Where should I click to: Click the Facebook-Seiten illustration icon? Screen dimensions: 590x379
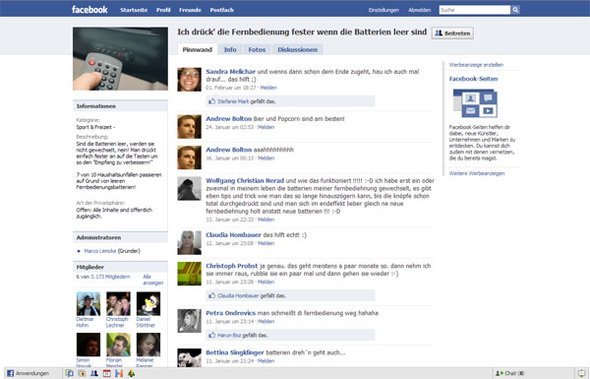[475, 103]
